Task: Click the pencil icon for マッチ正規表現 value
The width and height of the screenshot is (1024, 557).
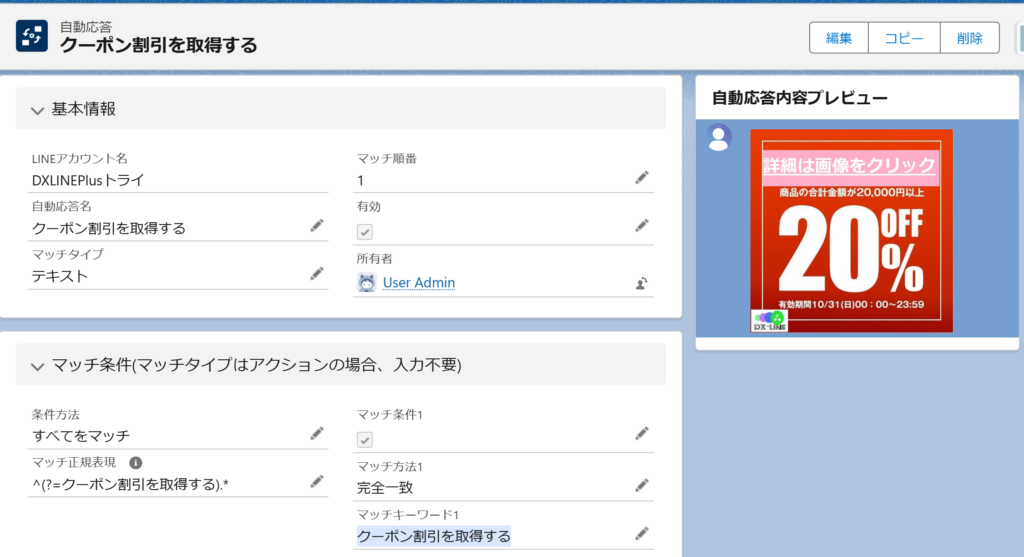Action: coord(317,481)
